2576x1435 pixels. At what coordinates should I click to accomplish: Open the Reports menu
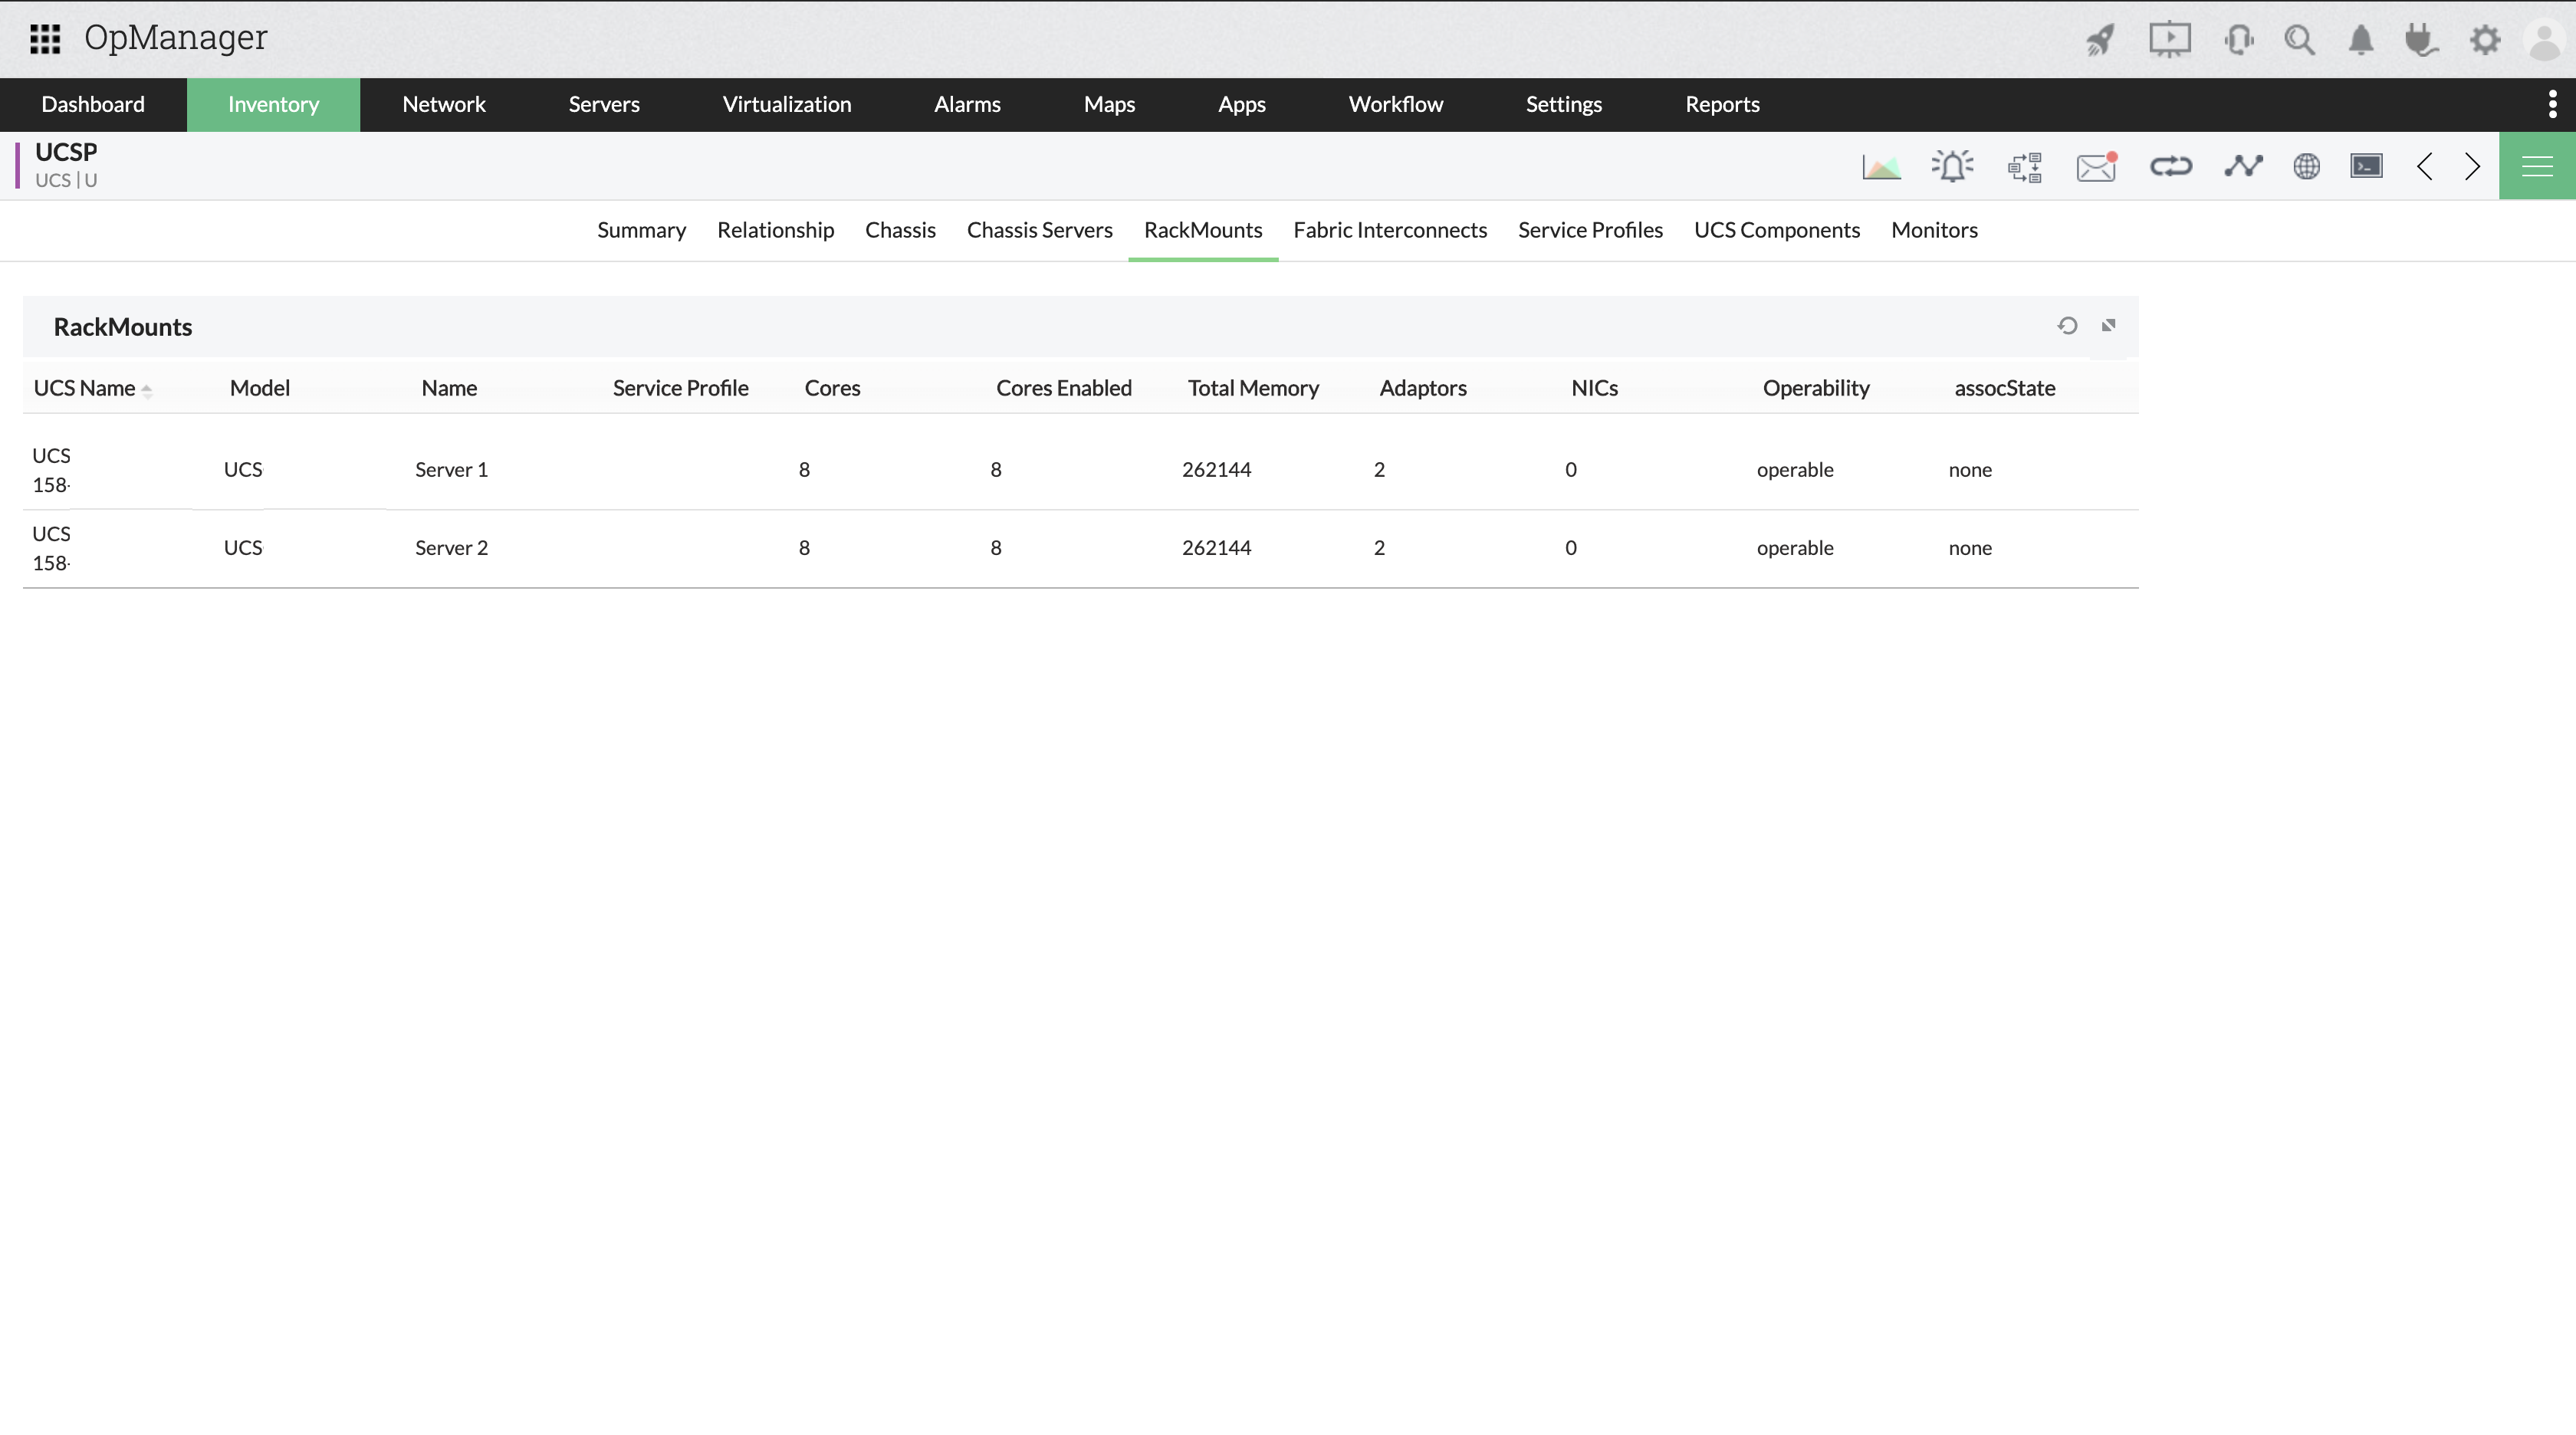pos(1722,104)
